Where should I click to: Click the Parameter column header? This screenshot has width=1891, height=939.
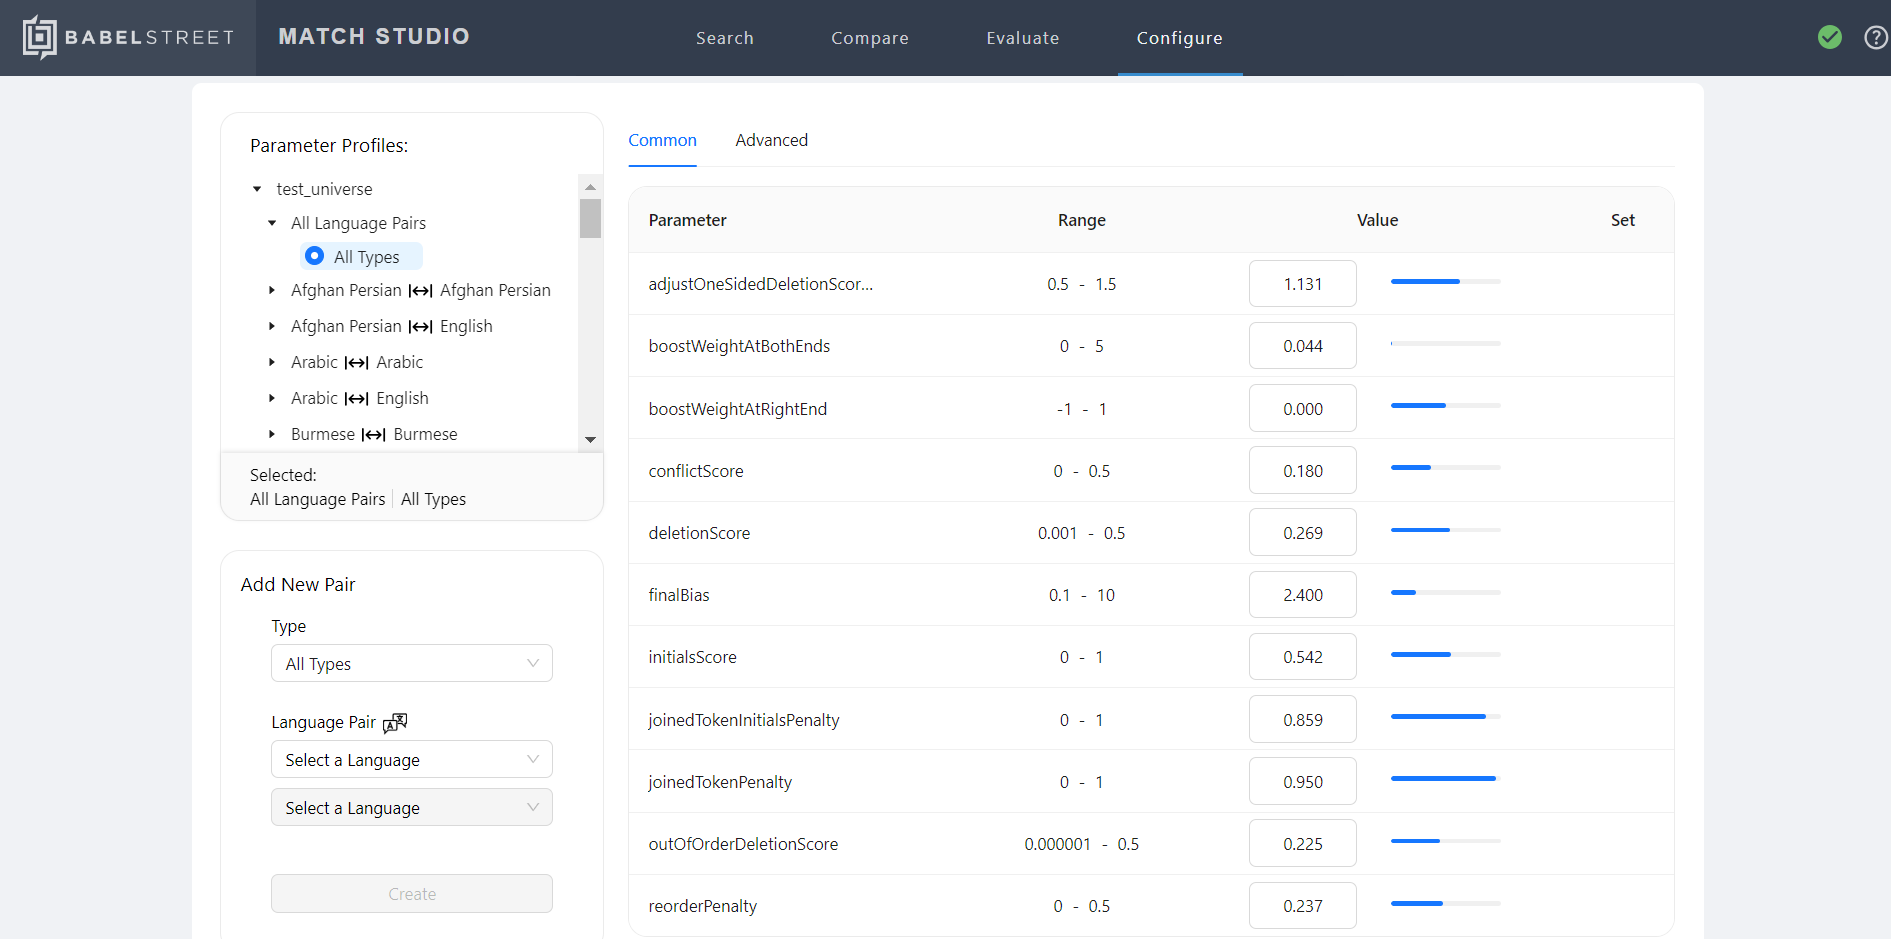[x=688, y=220]
